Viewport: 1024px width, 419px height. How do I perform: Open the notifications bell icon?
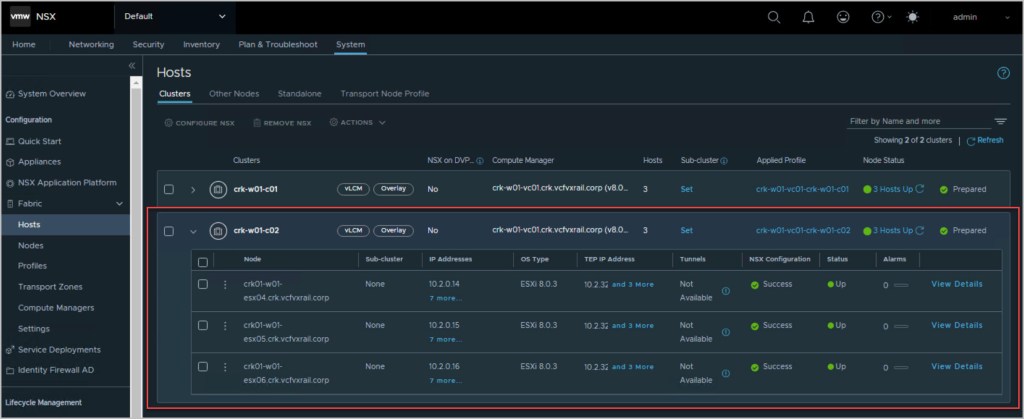click(x=809, y=17)
